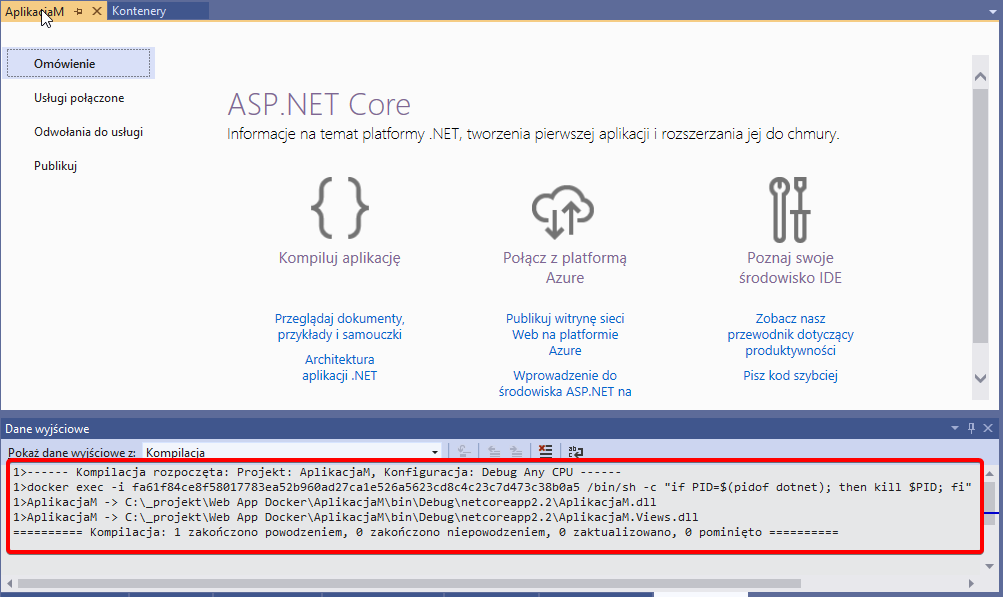Open the Pisz kod szybciej link
1003x597 pixels.
tap(790, 376)
